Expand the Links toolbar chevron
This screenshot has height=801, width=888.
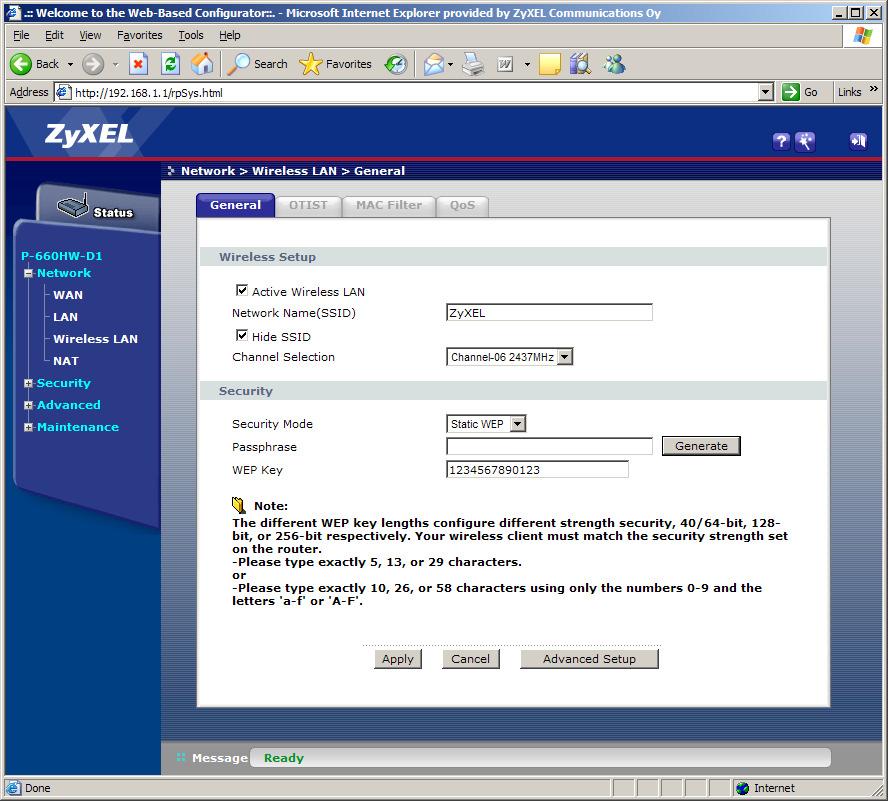pyautogui.click(x=874, y=89)
